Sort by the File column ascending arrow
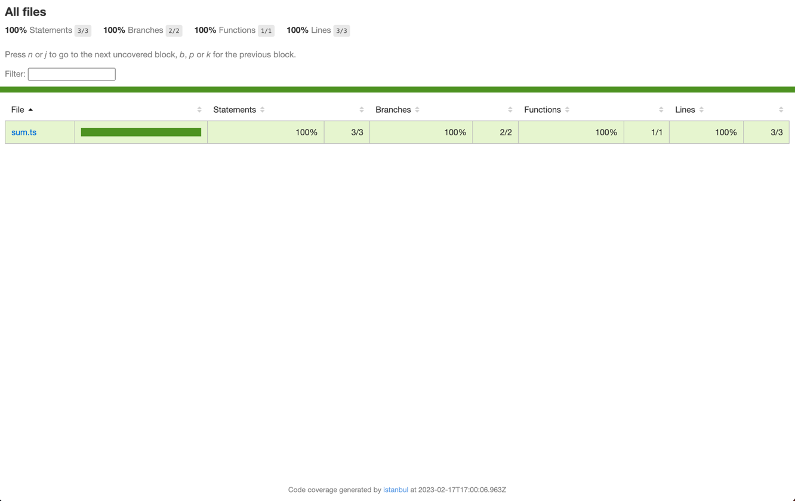796x502 pixels. pyautogui.click(x=31, y=109)
